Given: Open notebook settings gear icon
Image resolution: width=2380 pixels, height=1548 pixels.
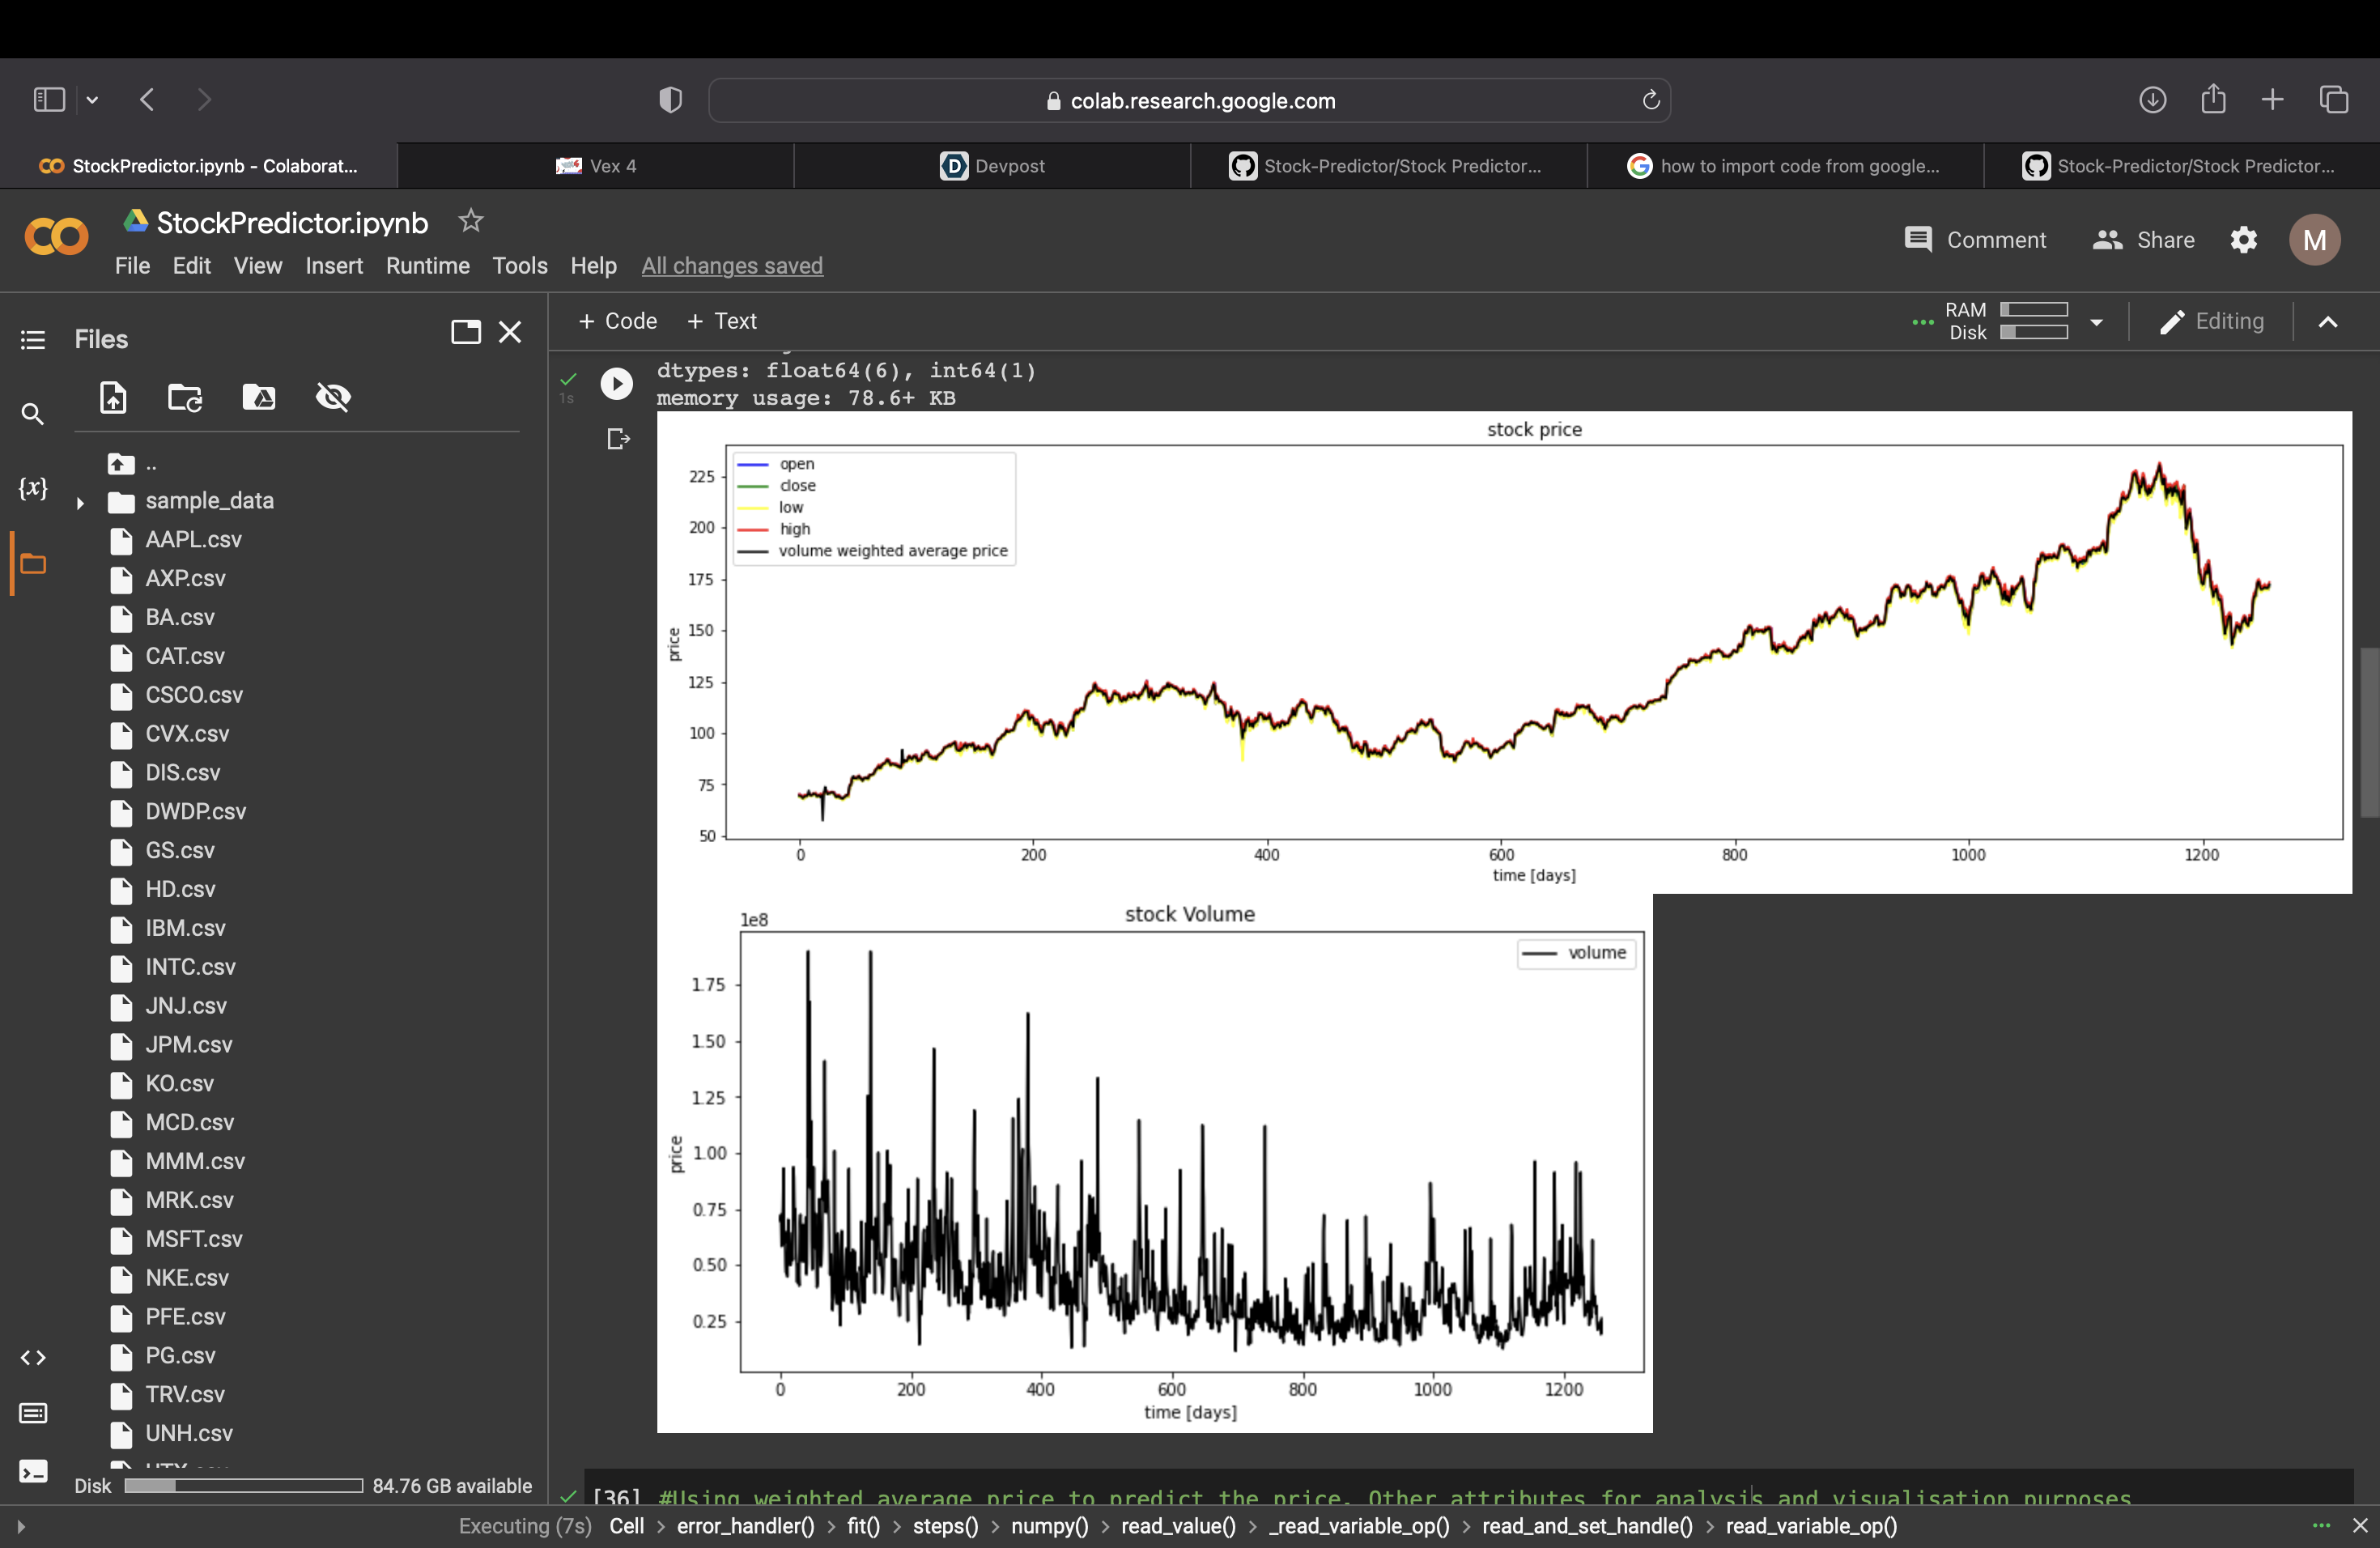Looking at the screenshot, I should 2243,240.
